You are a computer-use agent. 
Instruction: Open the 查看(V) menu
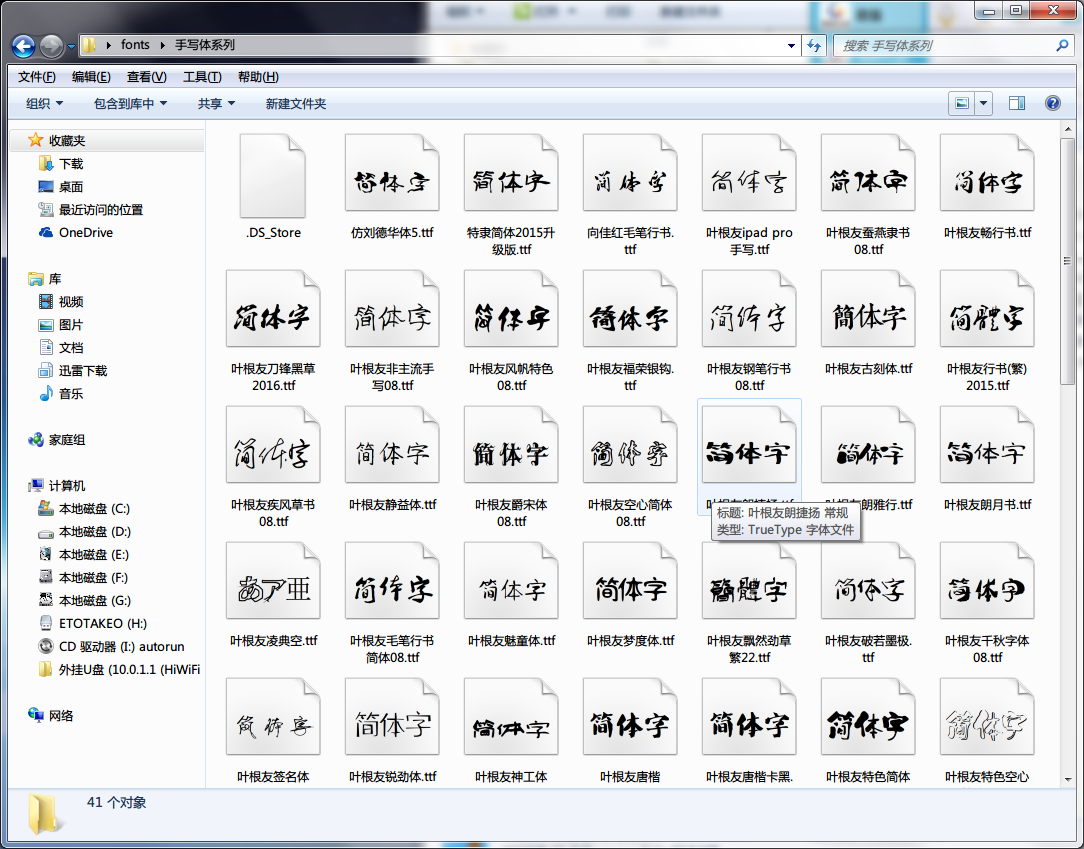147,77
